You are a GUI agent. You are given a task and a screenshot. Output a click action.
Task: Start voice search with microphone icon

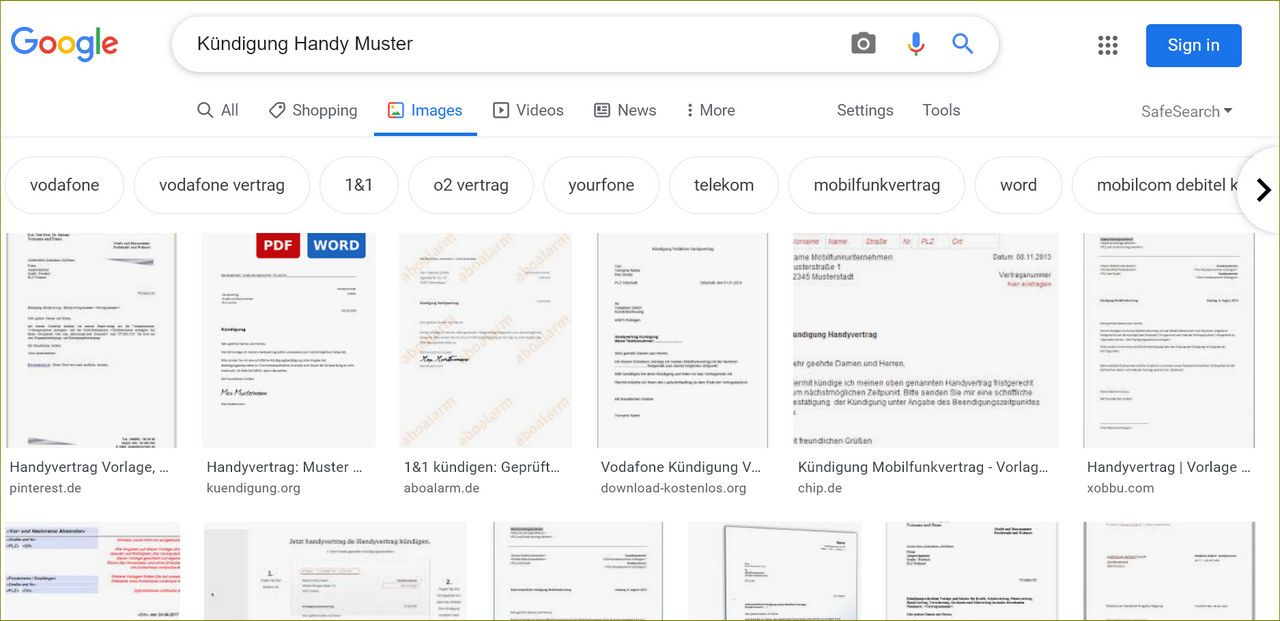[x=915, y=44]
